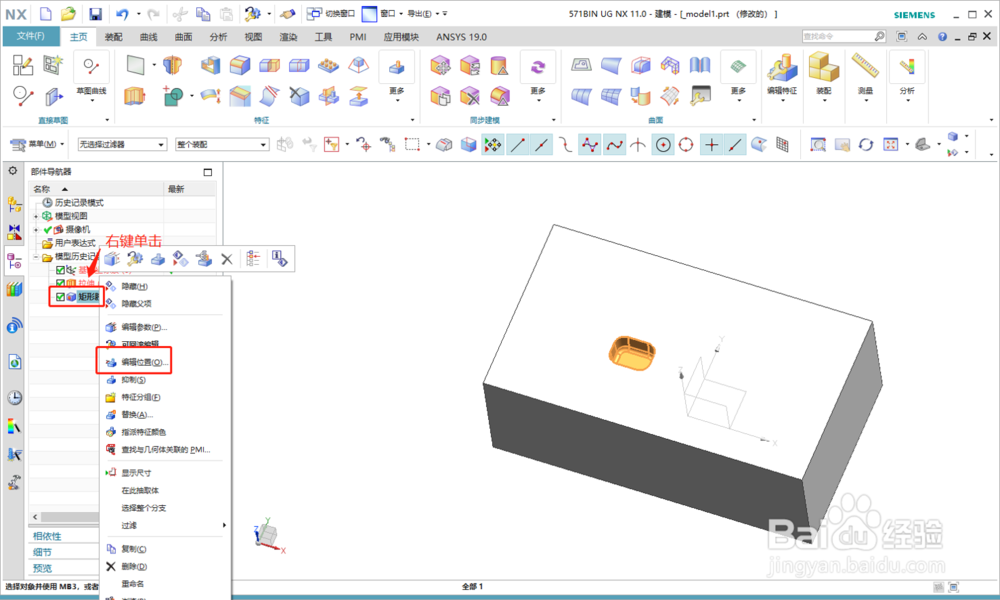Switch to the 曲线 ribbon tab
This screenshot has height=600, width=1000.
[149, 37]
